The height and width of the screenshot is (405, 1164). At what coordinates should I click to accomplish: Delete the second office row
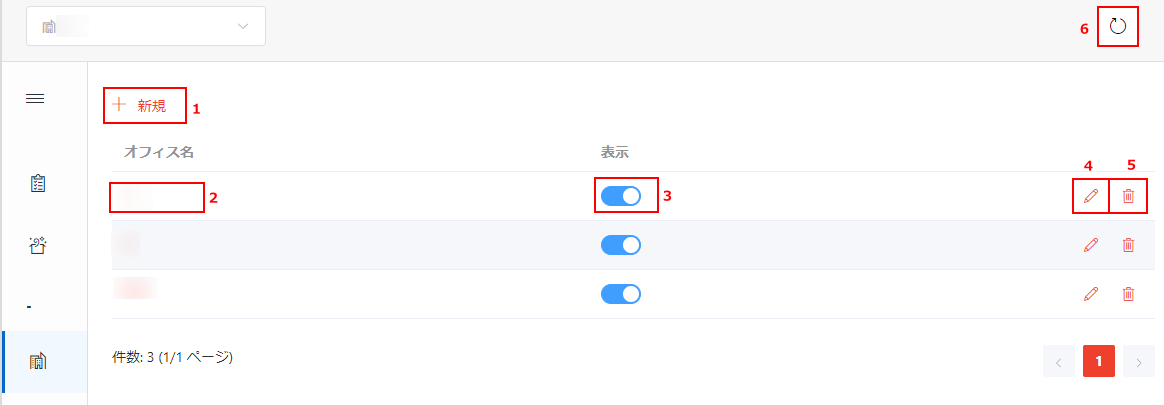[1128, 245]
